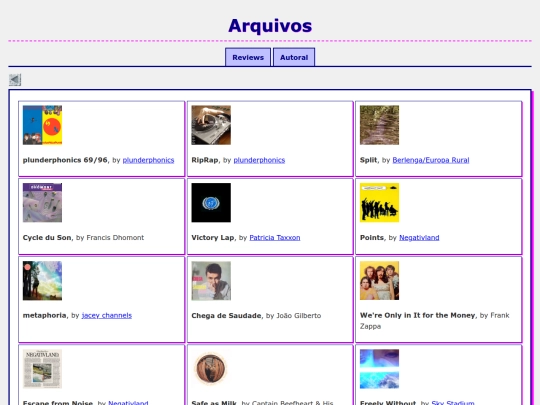Visit the Sky Stadium artist link
The height and width of the screenshot is (405, 540).
point(453,402)
